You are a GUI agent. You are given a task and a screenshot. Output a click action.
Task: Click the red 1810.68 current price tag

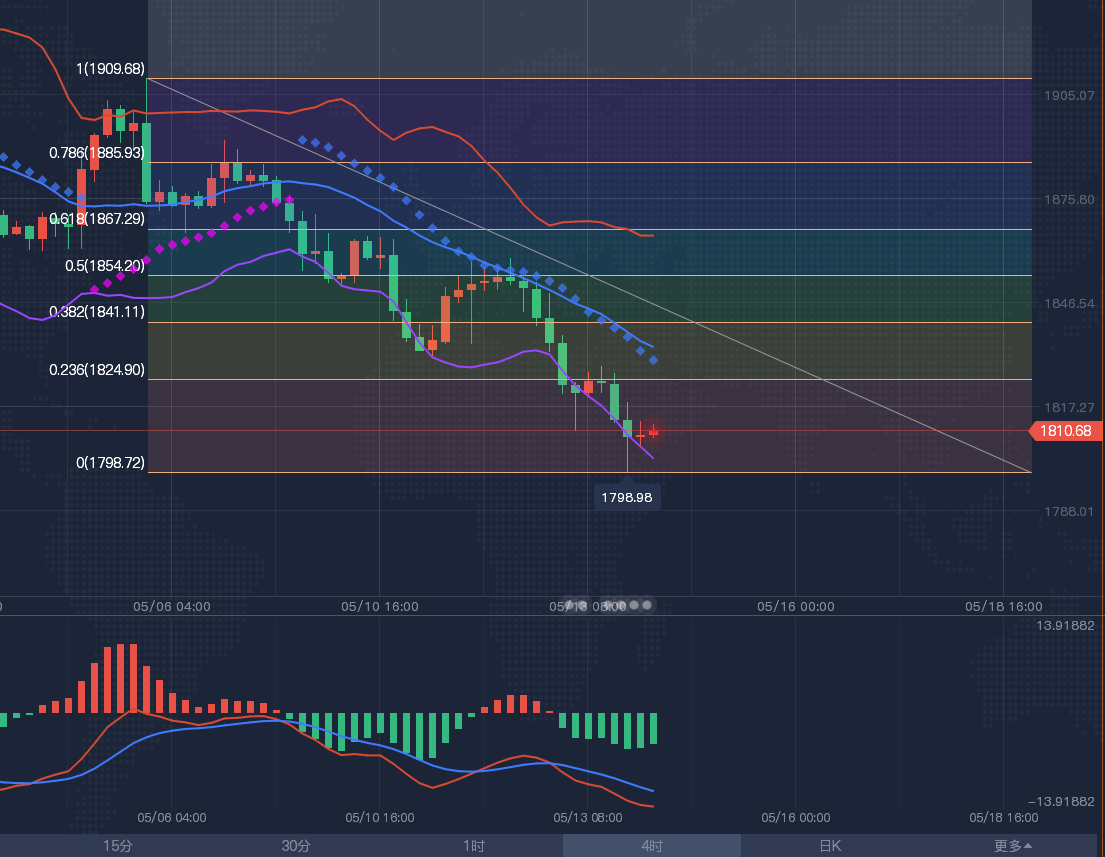coord(1066,431)
